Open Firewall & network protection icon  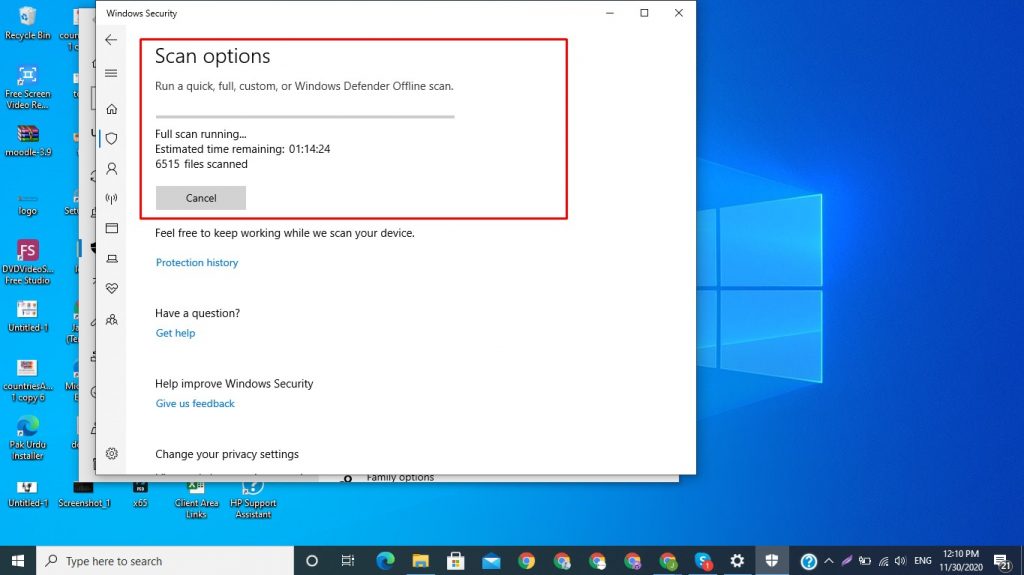tap(111, 199)
